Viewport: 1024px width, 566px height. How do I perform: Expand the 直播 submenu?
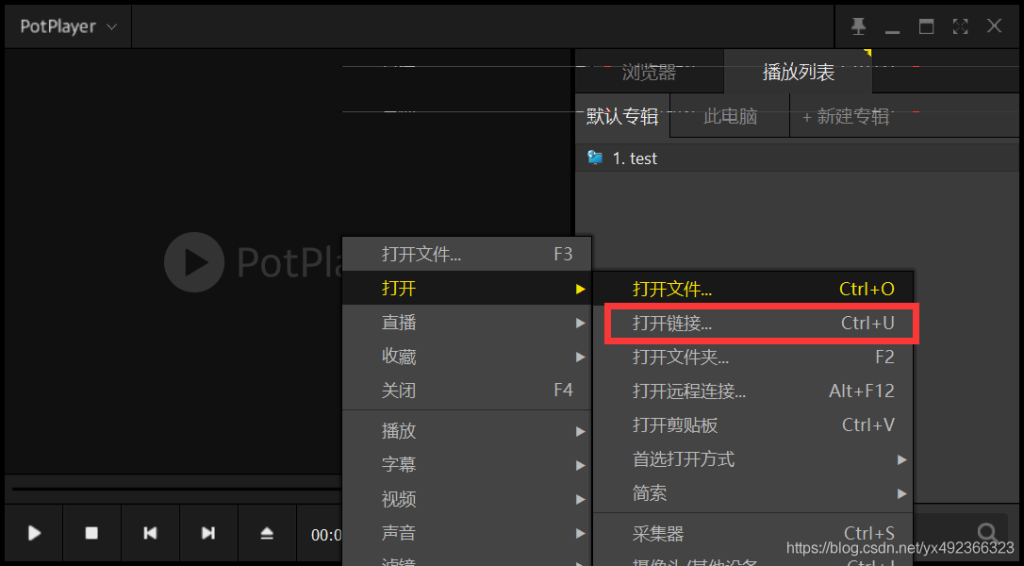tap(466, 323)
